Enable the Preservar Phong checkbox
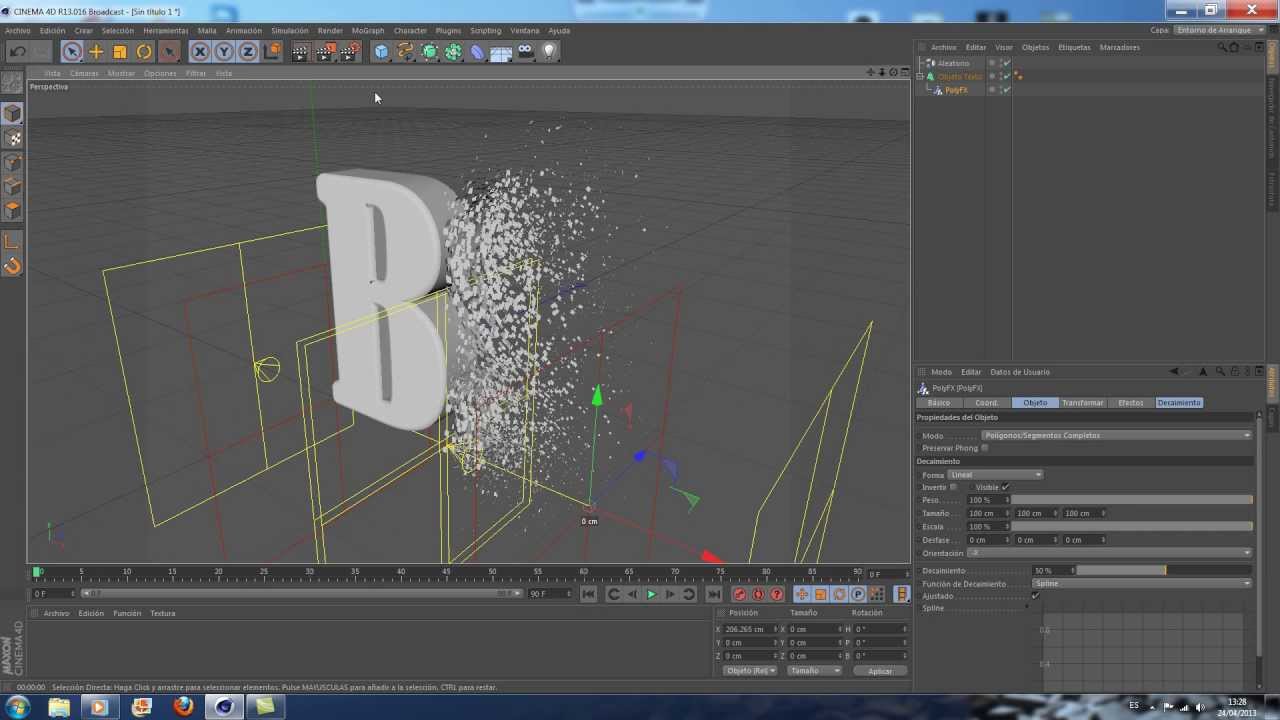The image size is (1280, 720). tap(985, 448)
